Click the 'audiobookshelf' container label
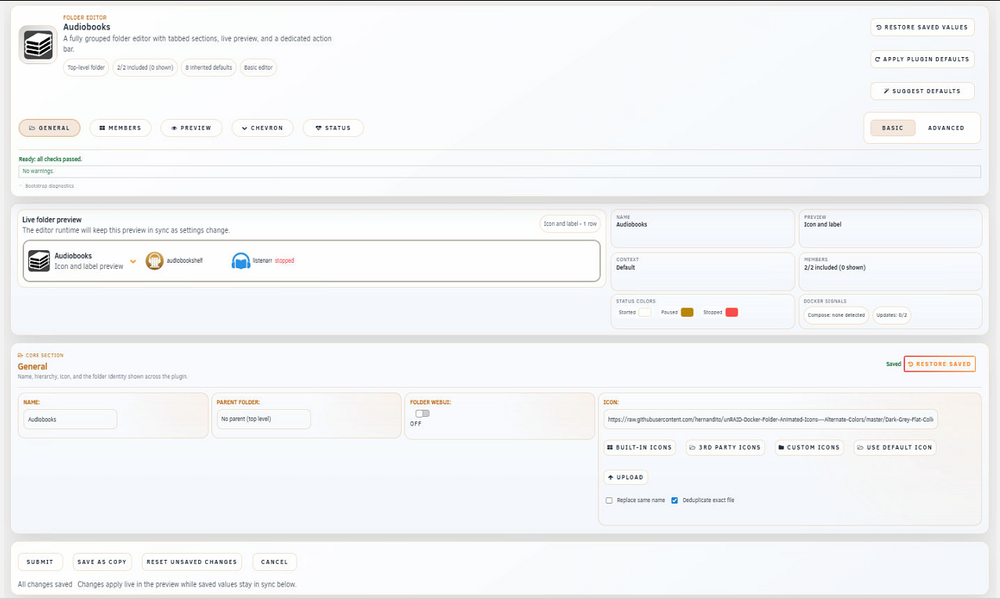The width and height of the screenshot is (1000, 599). click(x=185, y=260)
